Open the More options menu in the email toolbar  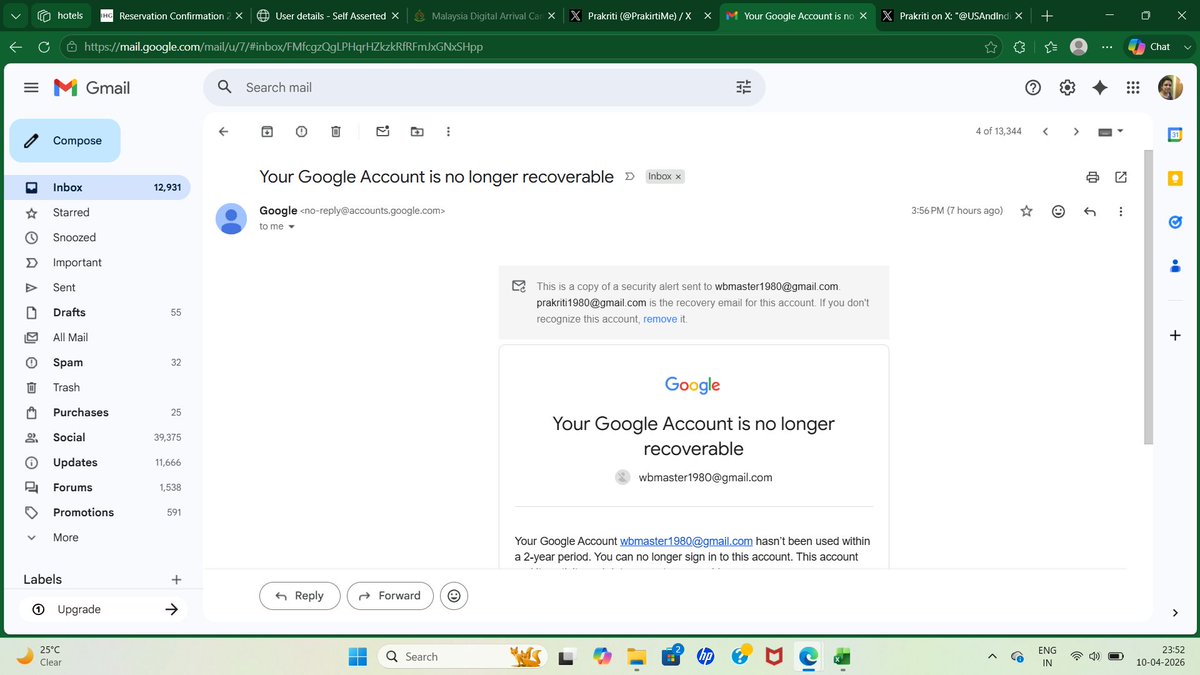tap(448, 131)
